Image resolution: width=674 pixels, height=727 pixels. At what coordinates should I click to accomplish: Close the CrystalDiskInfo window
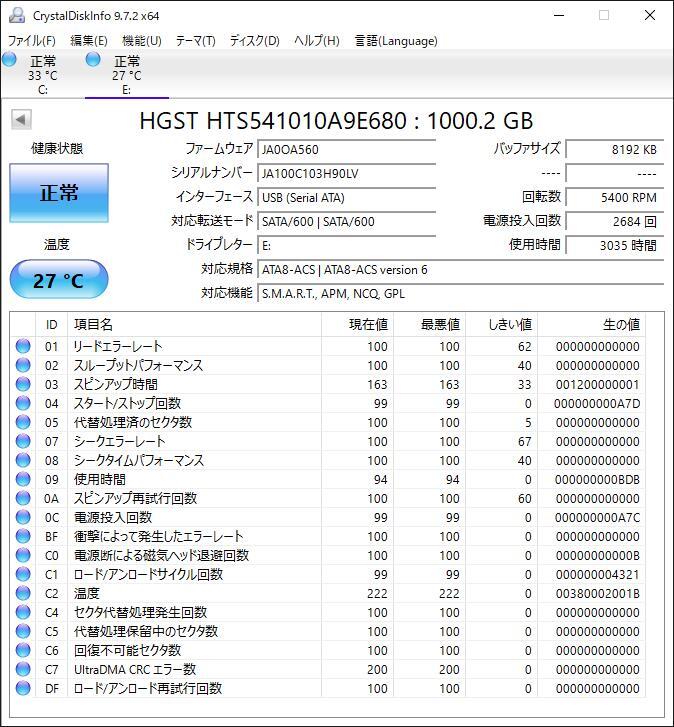pos(650,15)
